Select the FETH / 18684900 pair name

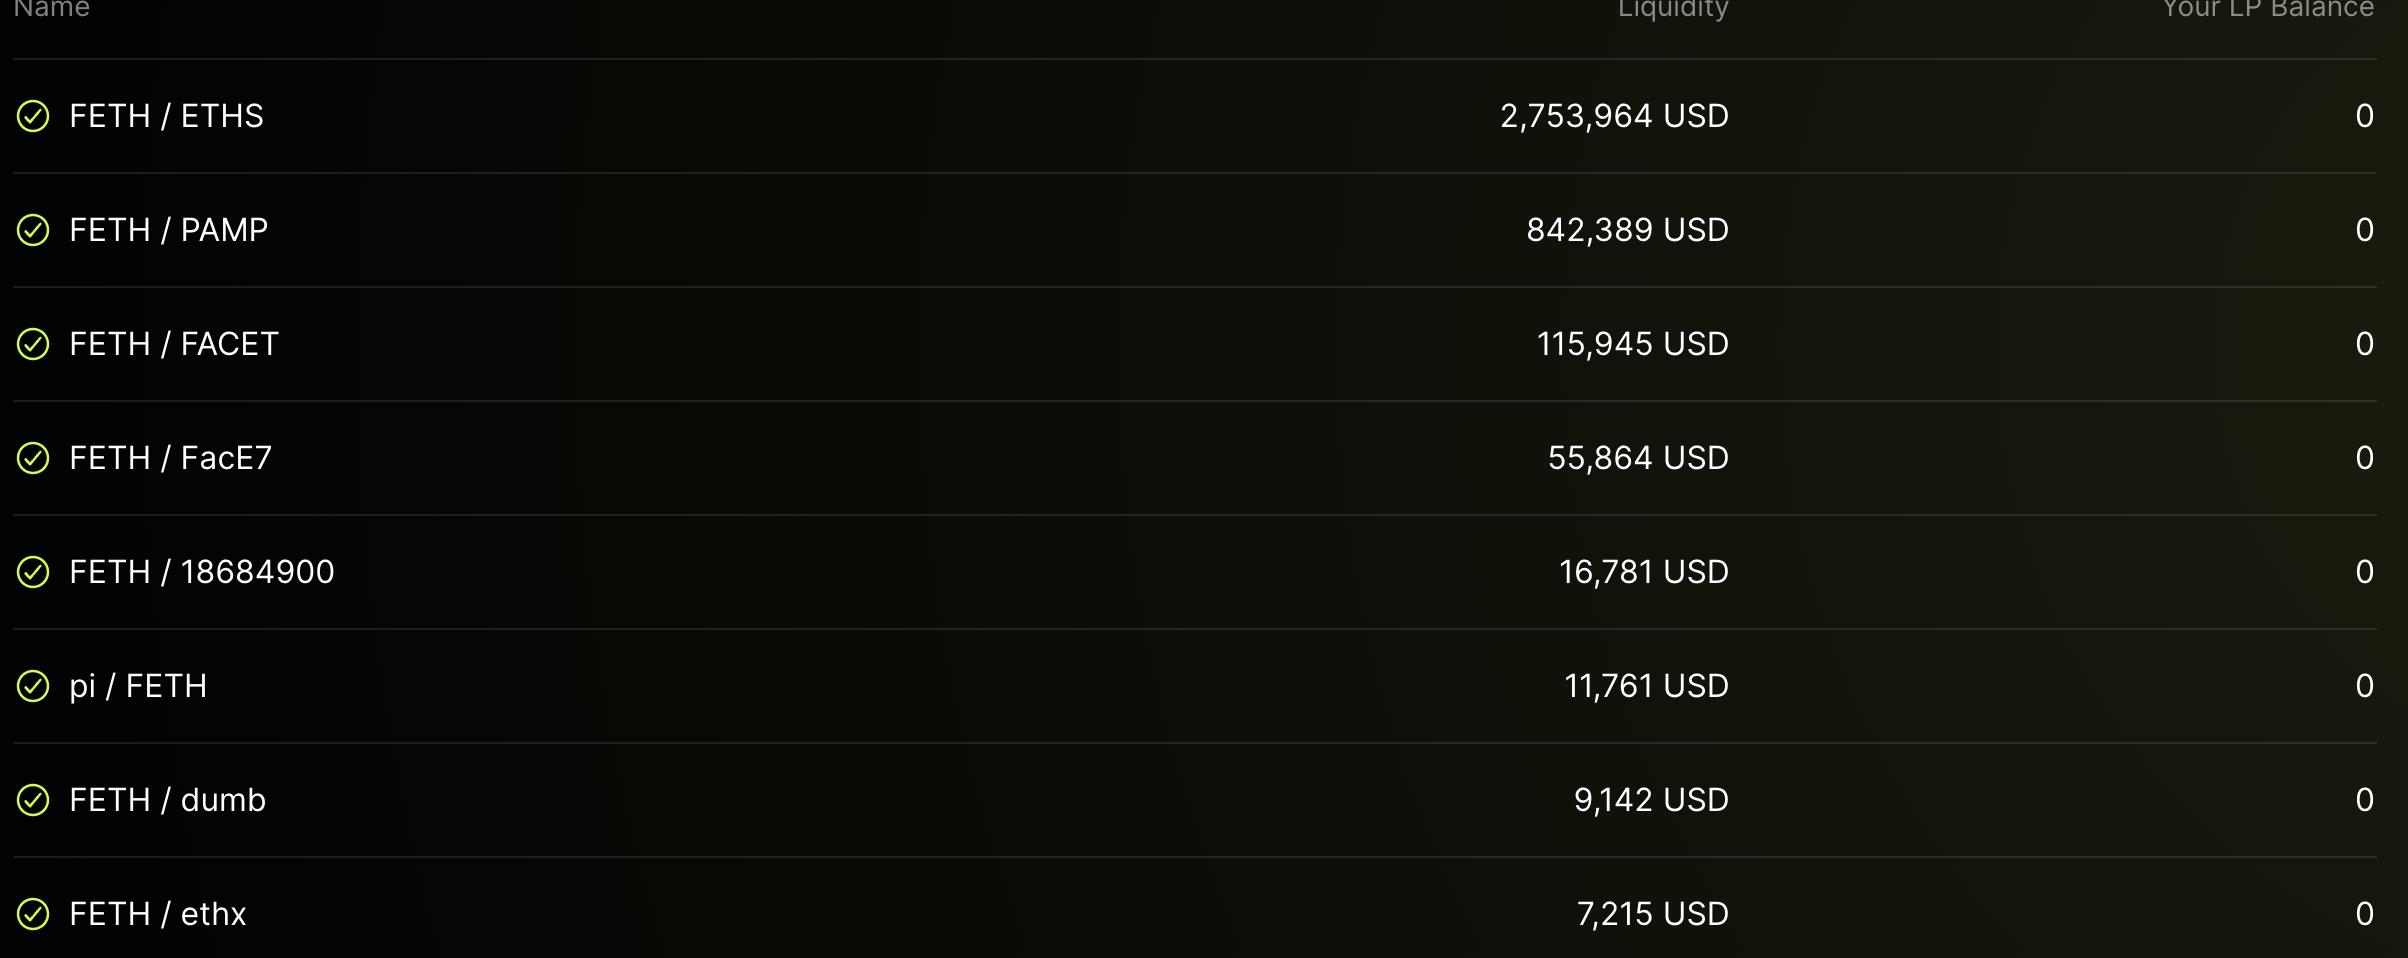201,573
